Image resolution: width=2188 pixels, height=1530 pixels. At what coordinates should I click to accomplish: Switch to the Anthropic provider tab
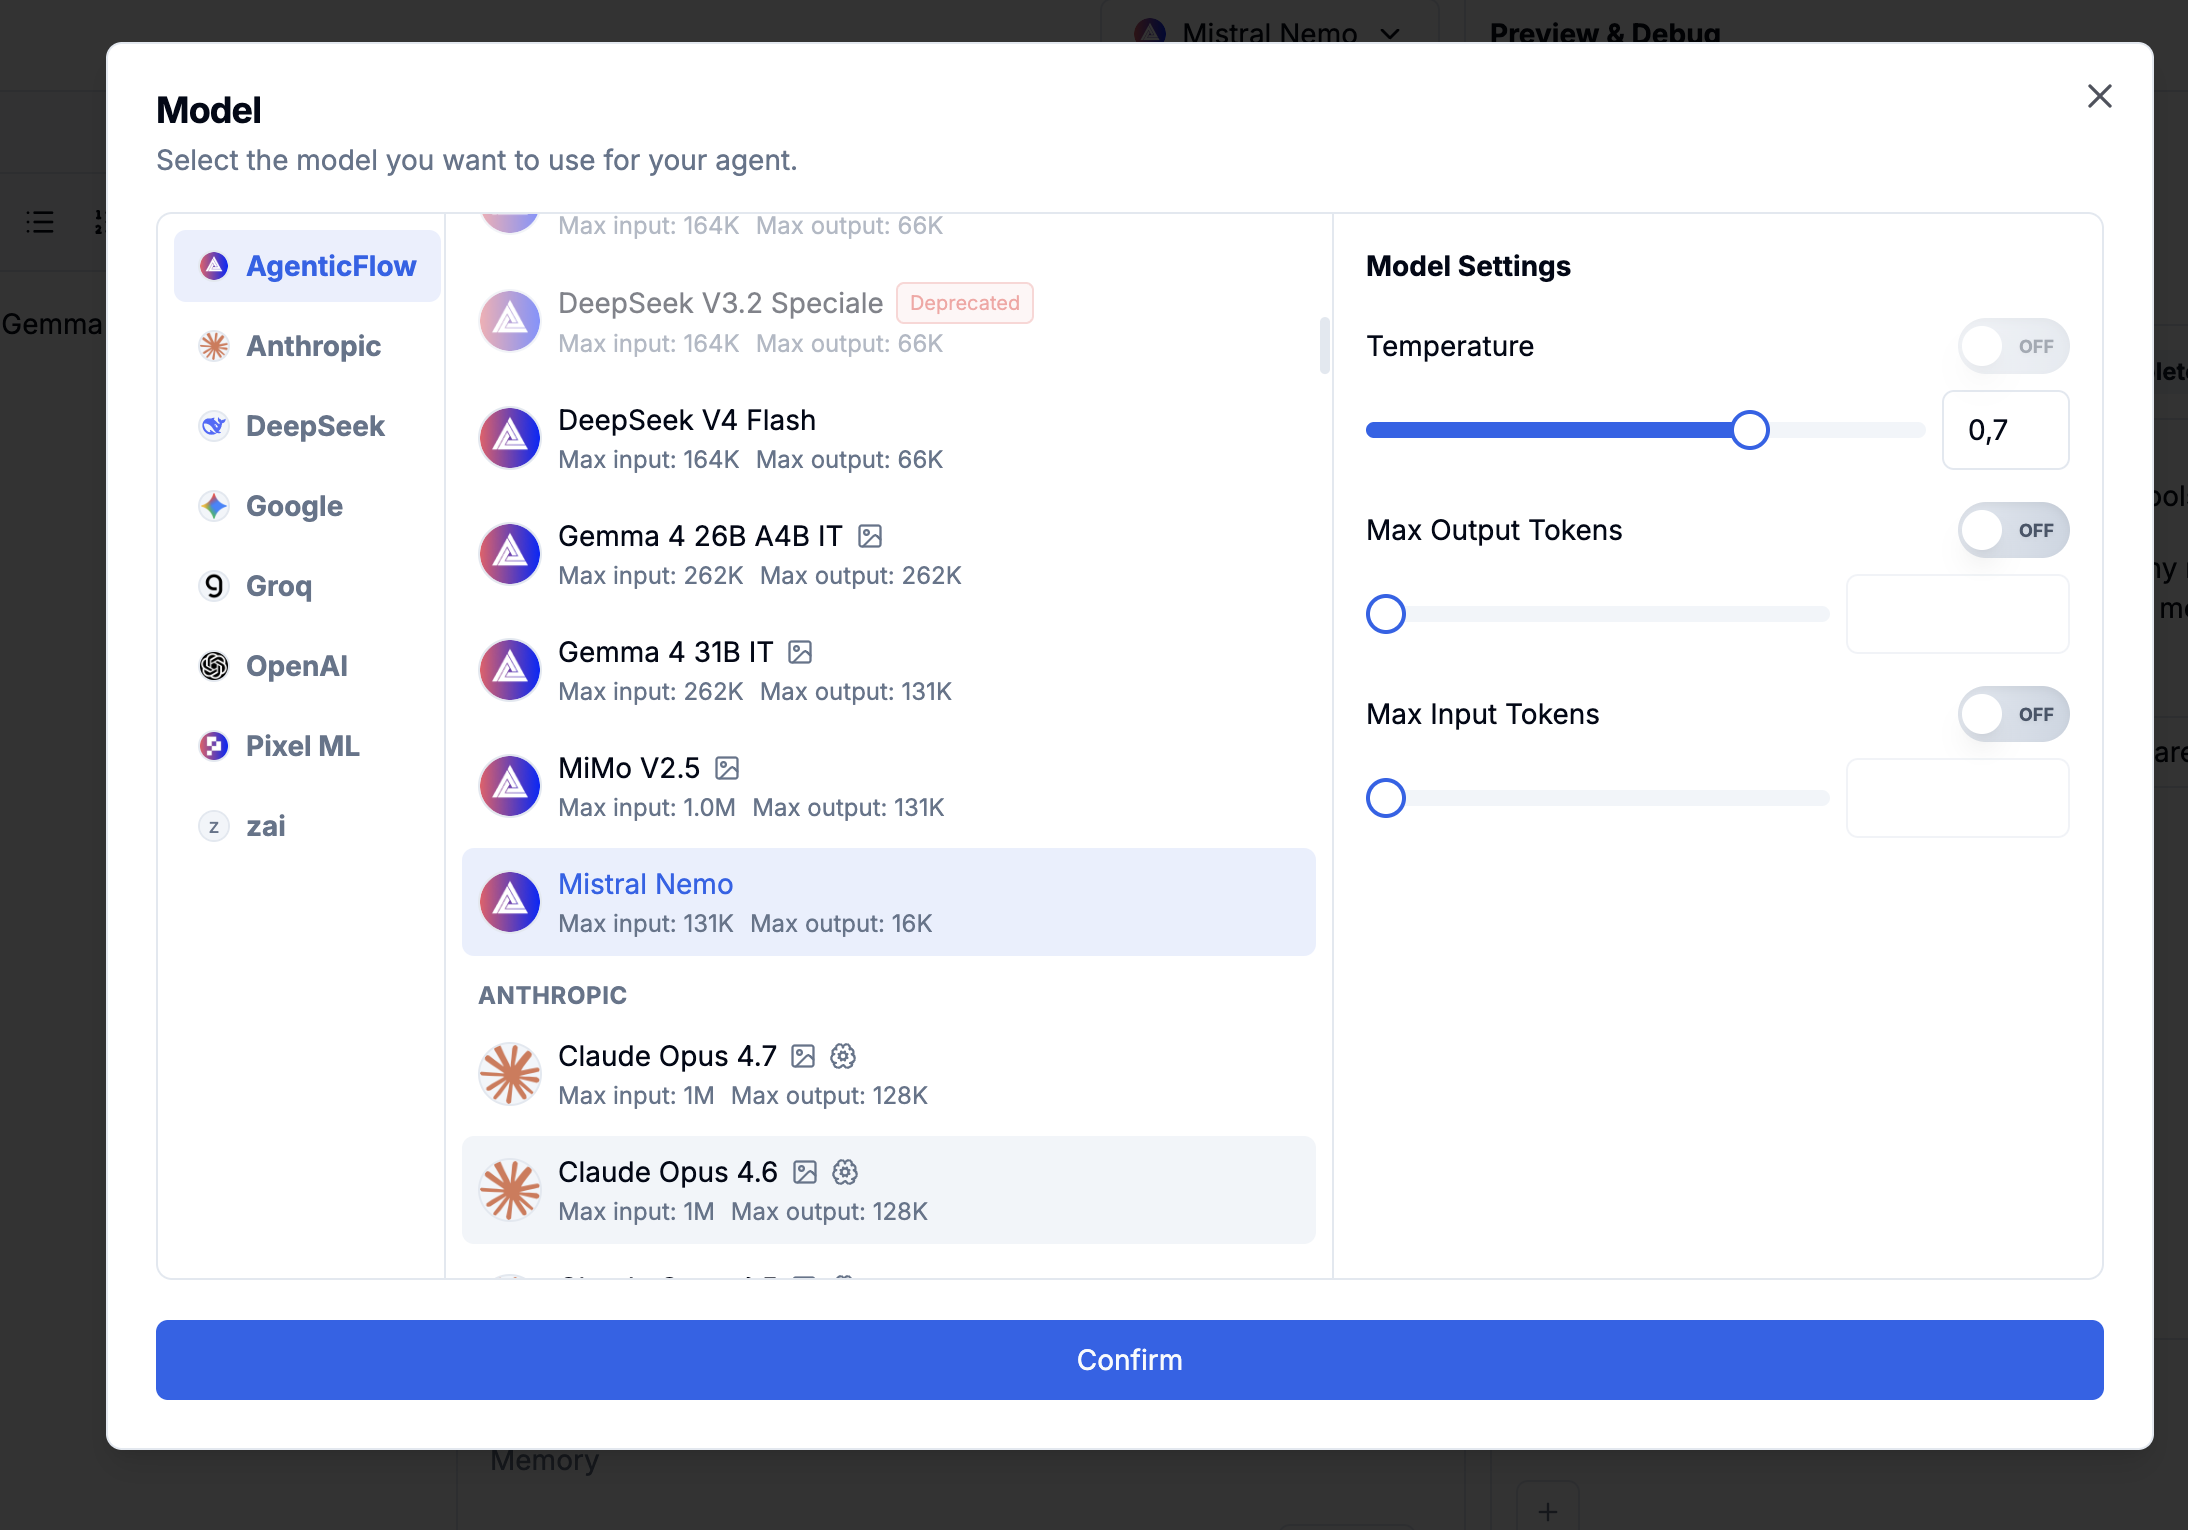307,346
